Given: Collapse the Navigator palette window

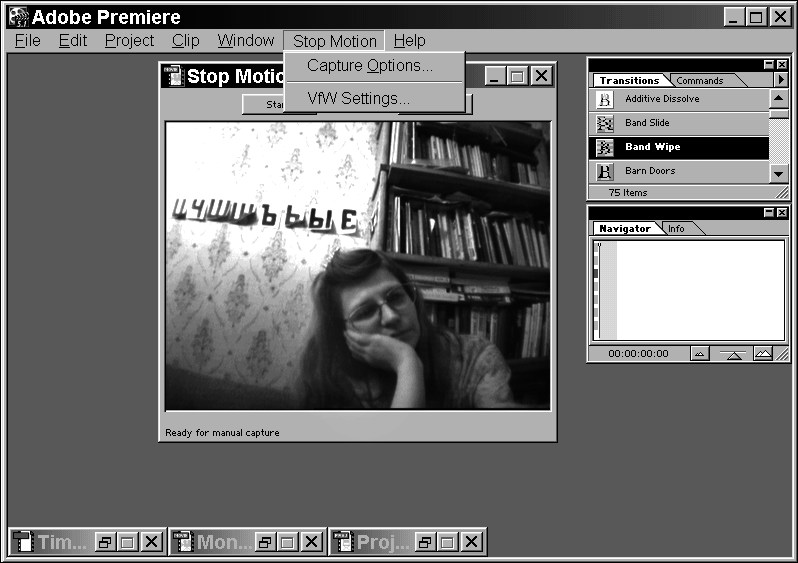Looking at the screenshot, I should tap(768, 212).
